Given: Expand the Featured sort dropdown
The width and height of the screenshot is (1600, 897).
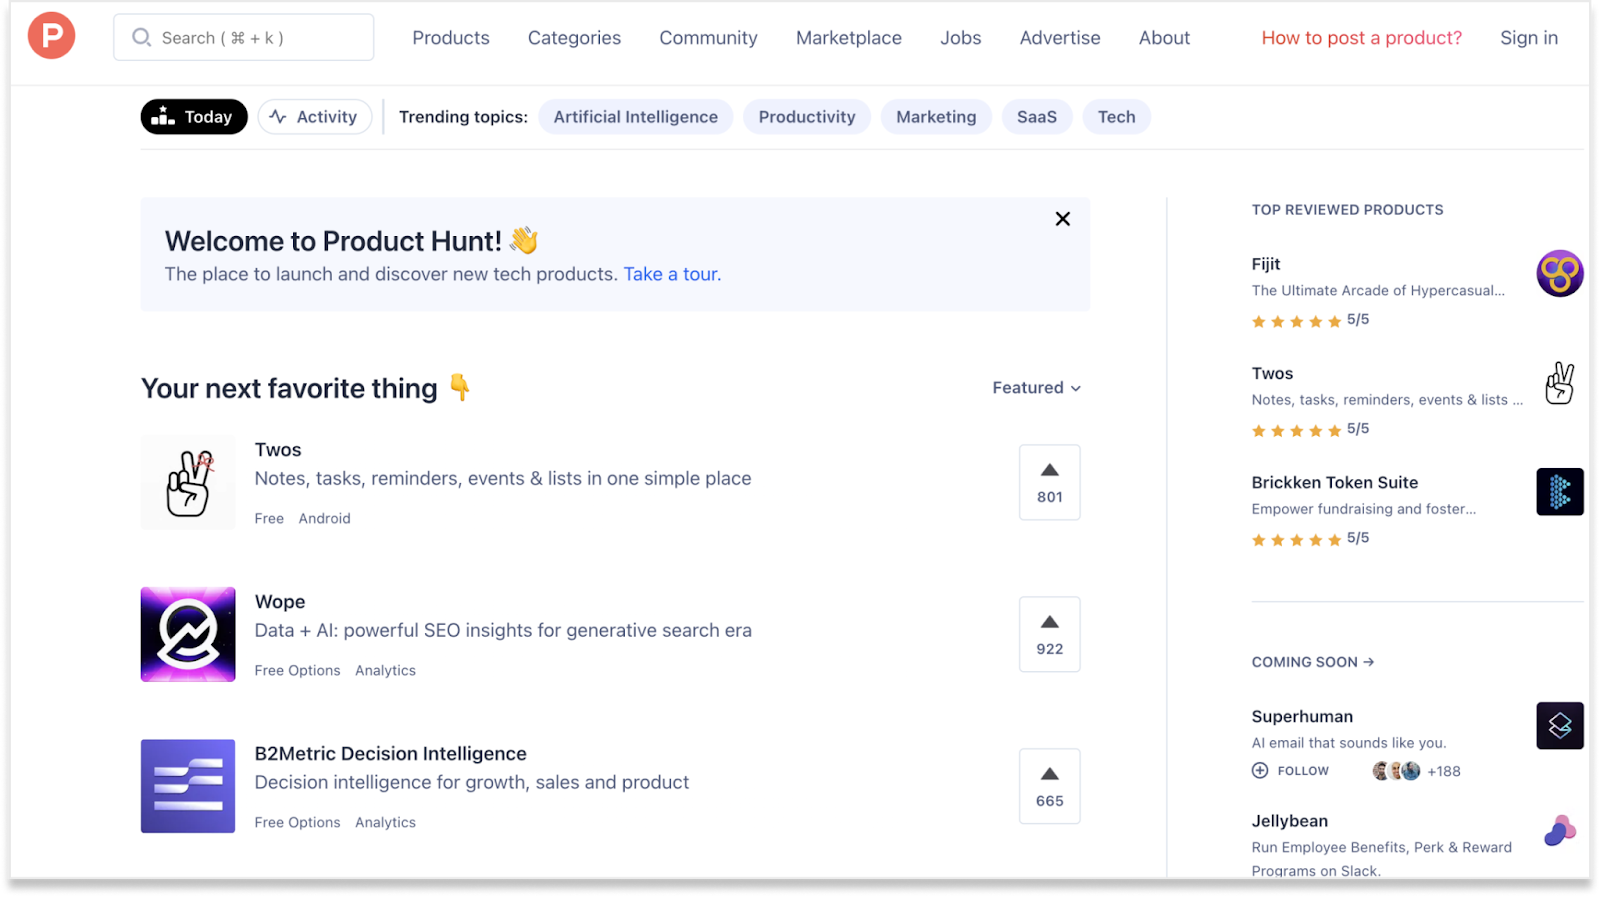Looking at the screenshot, I should [x=1037, y=388].
